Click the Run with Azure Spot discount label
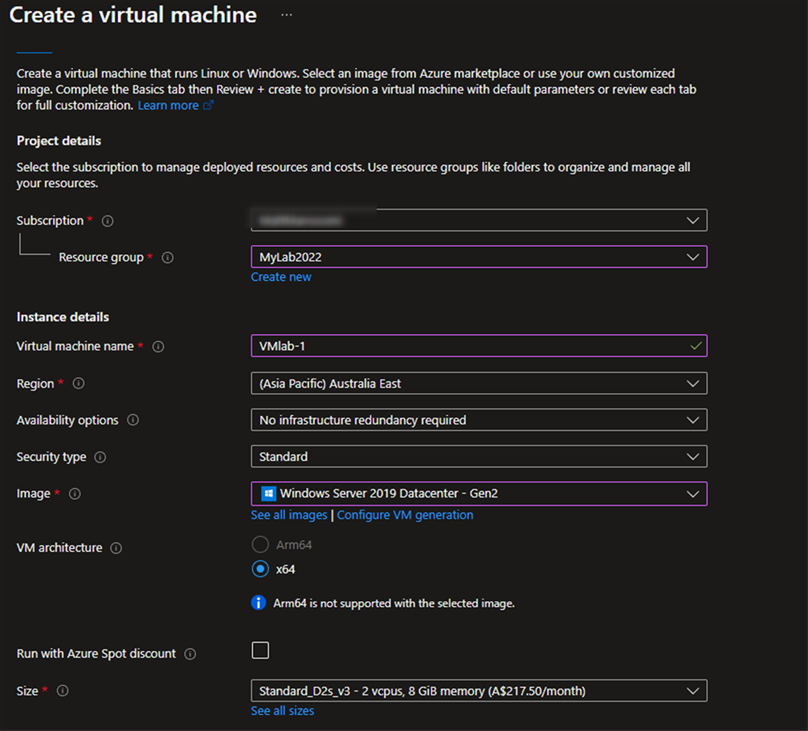The height and width of the screenshot is (731, 808). pos(96,654)
